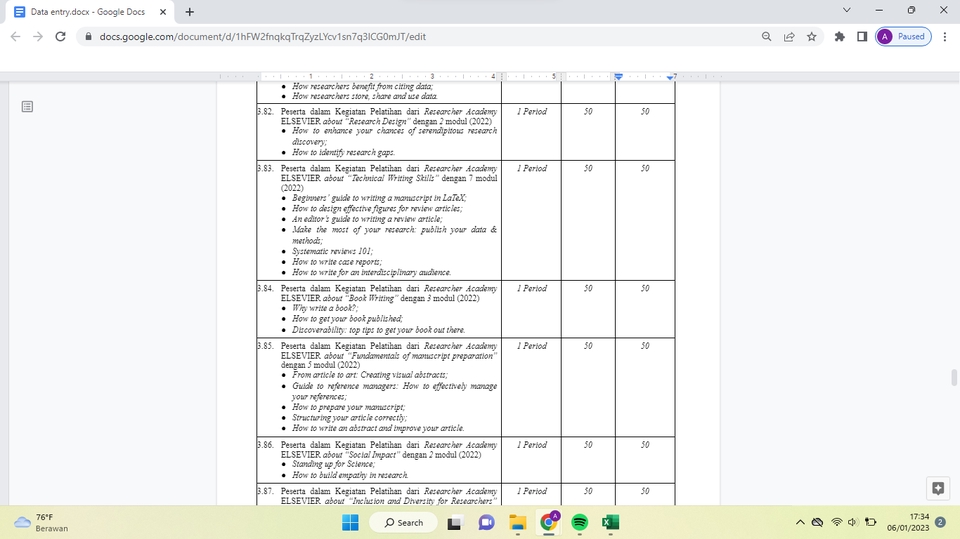The image size is (960, 539).
Task: Click the Explore button in document corner
Action: pos(938,488)
